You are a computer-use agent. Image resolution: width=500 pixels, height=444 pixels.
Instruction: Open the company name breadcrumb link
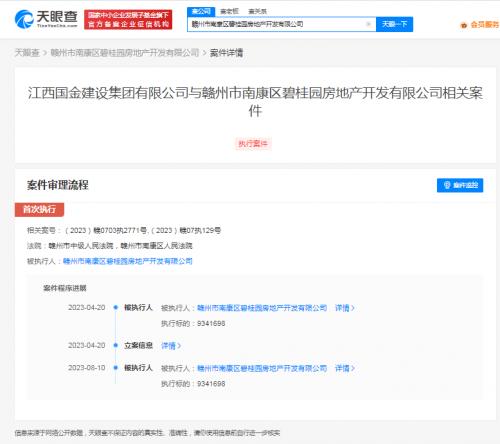125,53
